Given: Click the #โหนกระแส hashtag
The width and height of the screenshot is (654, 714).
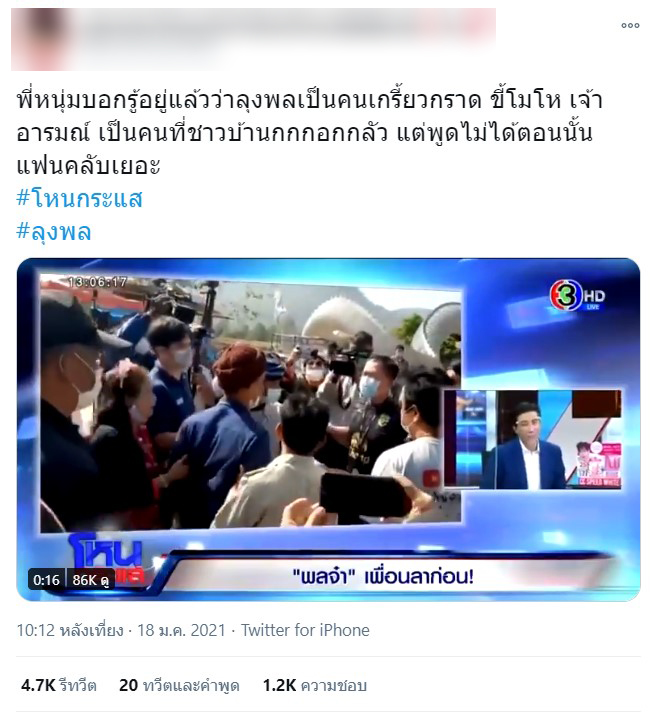Looking at the screenshot, I should click(x=80, y=199).
